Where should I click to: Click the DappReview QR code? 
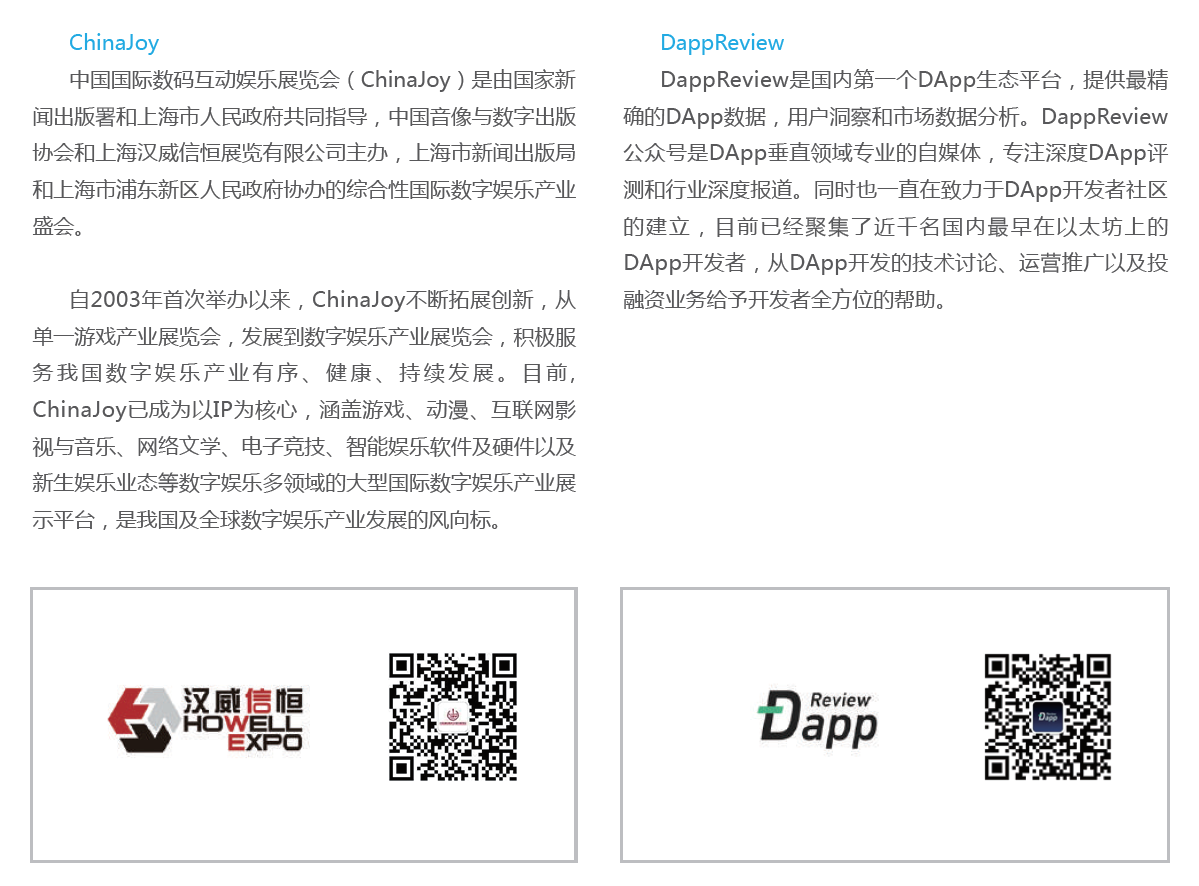coord(1048,717)
